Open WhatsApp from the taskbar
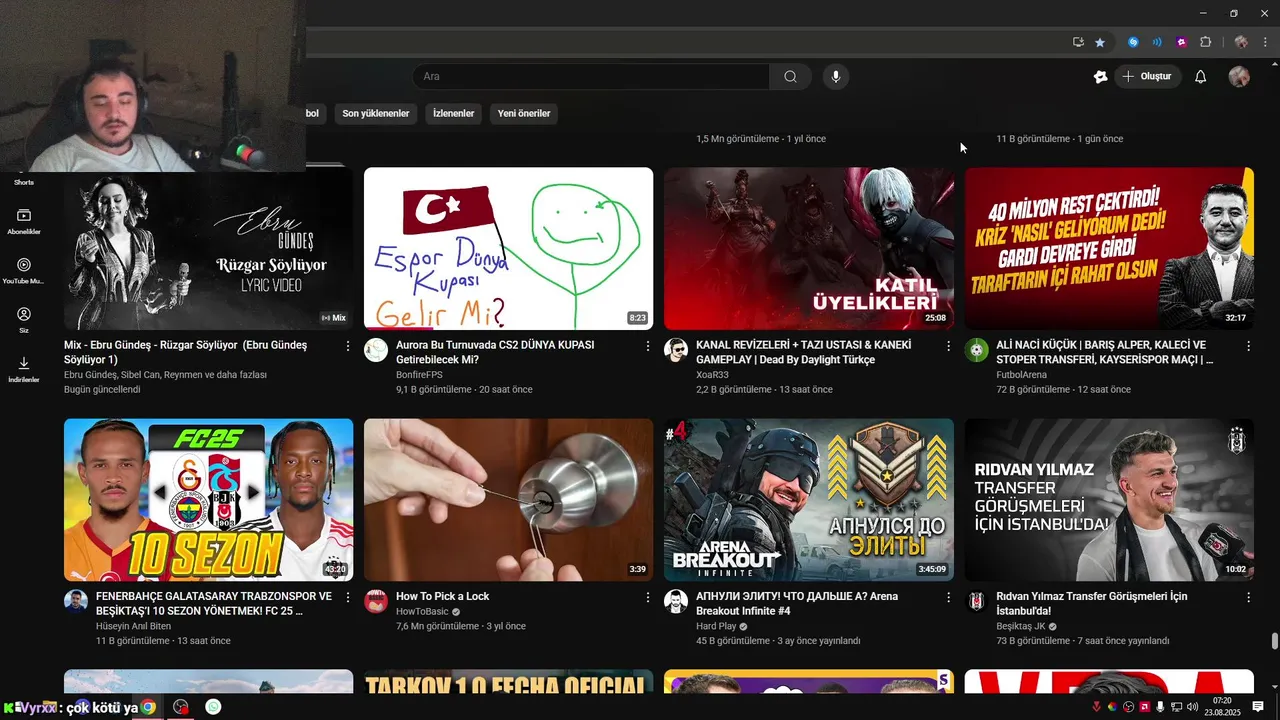The image size is (1280, 720). (x=213, y=707)
